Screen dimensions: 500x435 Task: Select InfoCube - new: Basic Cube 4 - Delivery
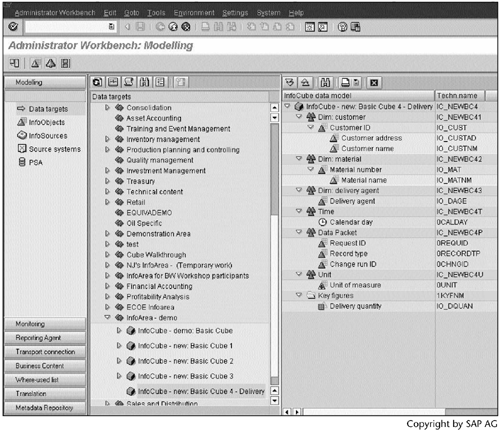coord(201,391)
